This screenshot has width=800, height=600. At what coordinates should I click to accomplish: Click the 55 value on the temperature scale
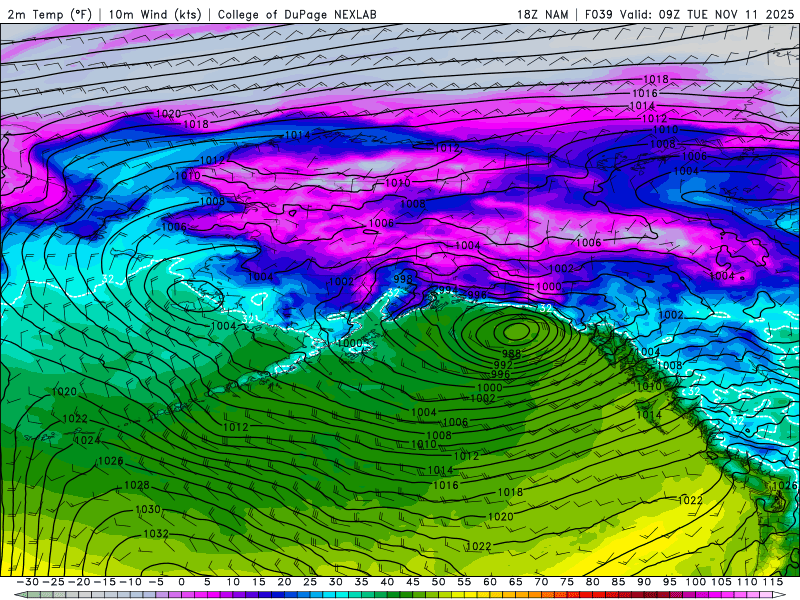click(464, 582)
